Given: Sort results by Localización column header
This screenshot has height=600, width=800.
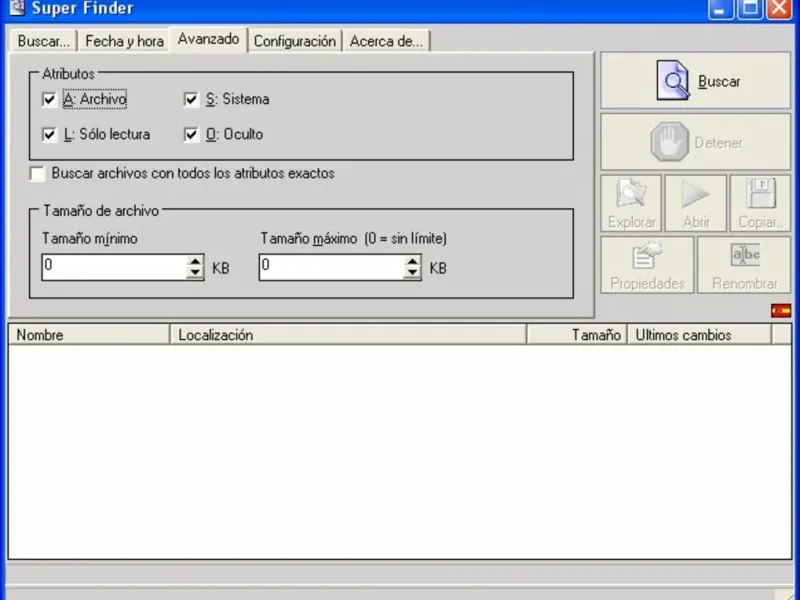Looking at the screenshot, I should (348, 335).
